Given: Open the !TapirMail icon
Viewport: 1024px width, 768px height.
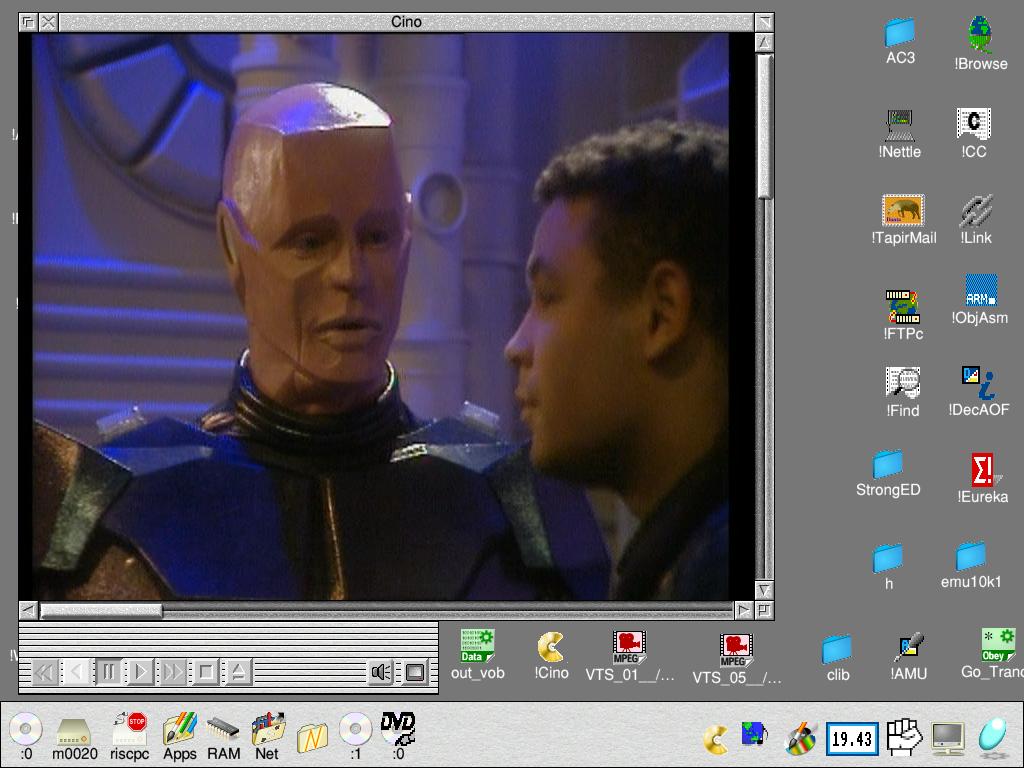Looking at the screenshot, I should [x=904, y=219].
